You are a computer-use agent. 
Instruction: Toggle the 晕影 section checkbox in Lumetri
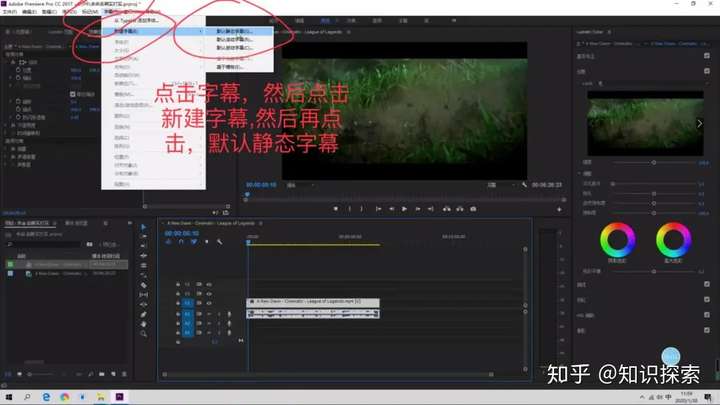tap(707, 330)
